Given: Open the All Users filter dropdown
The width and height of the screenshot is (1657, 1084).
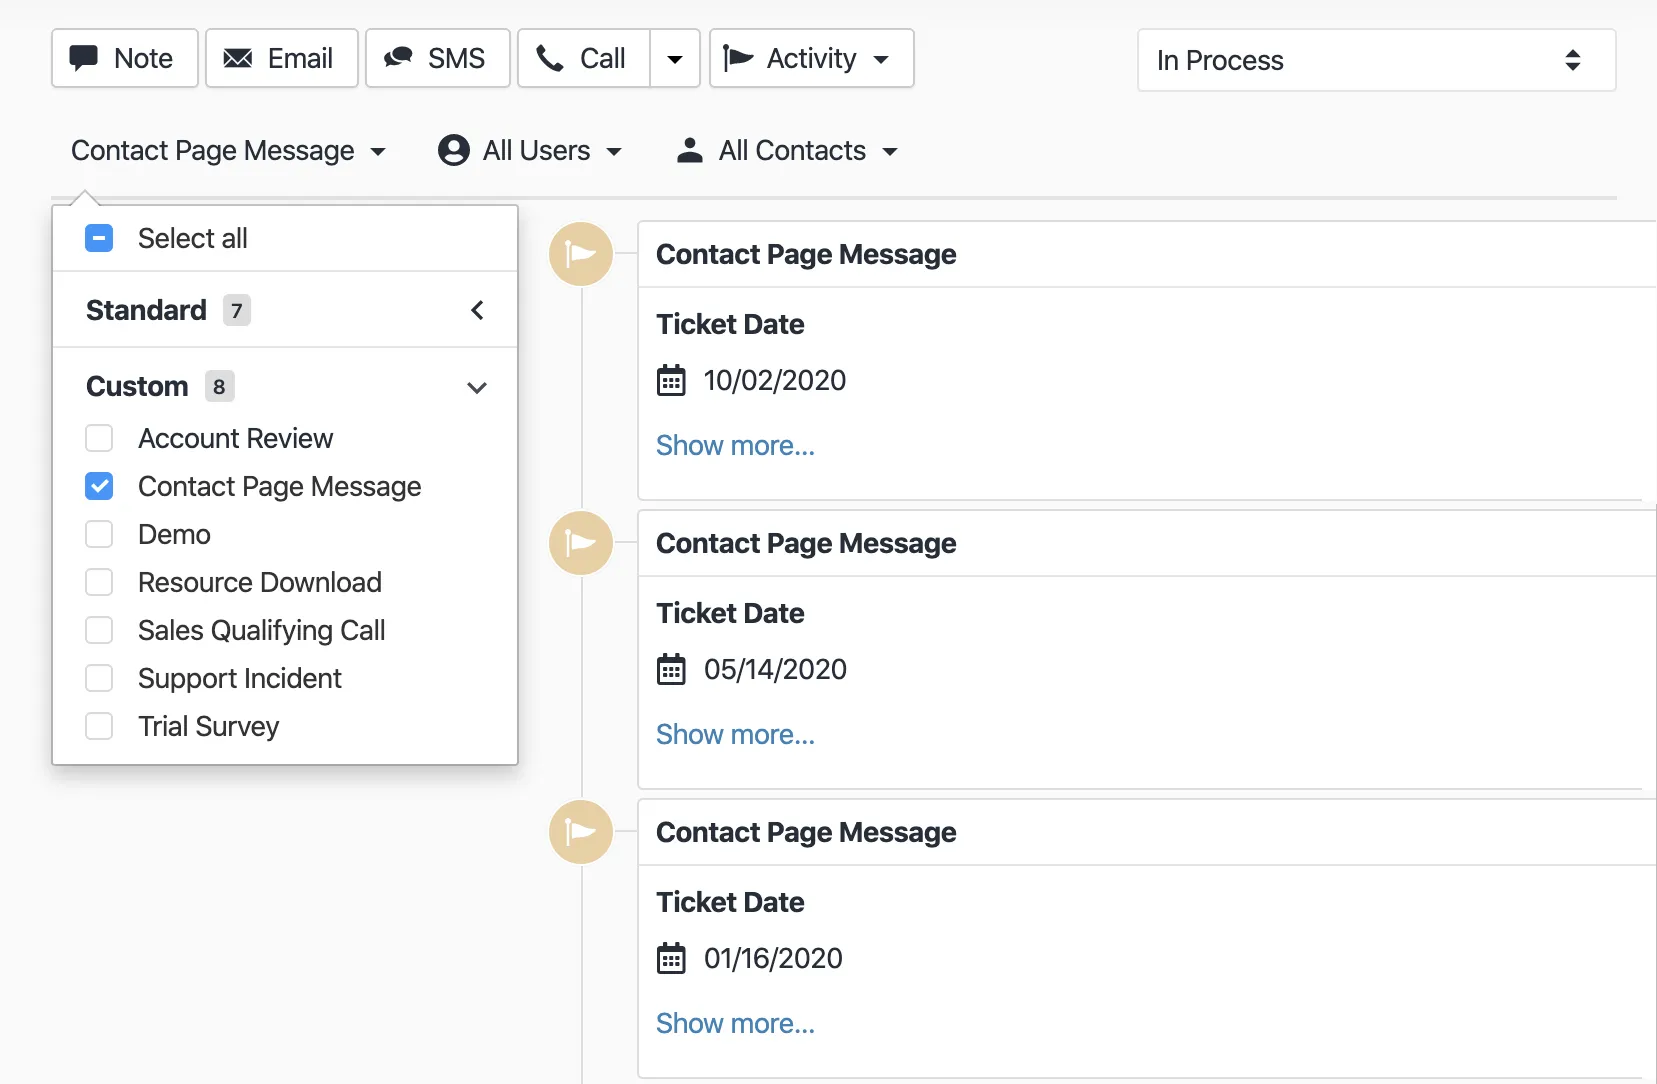Looking at the screenshot, I should 531,150.
